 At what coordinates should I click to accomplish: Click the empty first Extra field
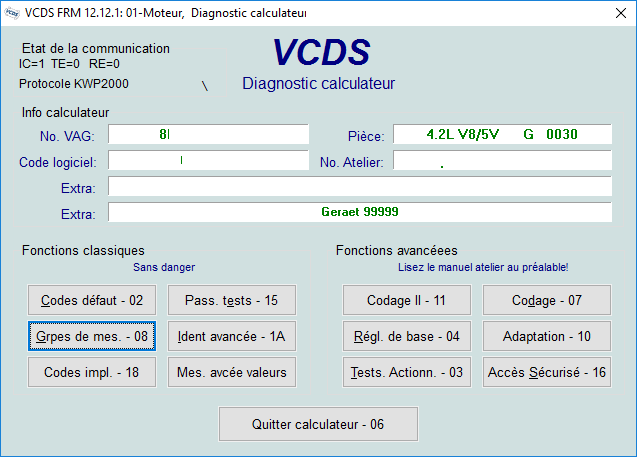pos(359,186)
